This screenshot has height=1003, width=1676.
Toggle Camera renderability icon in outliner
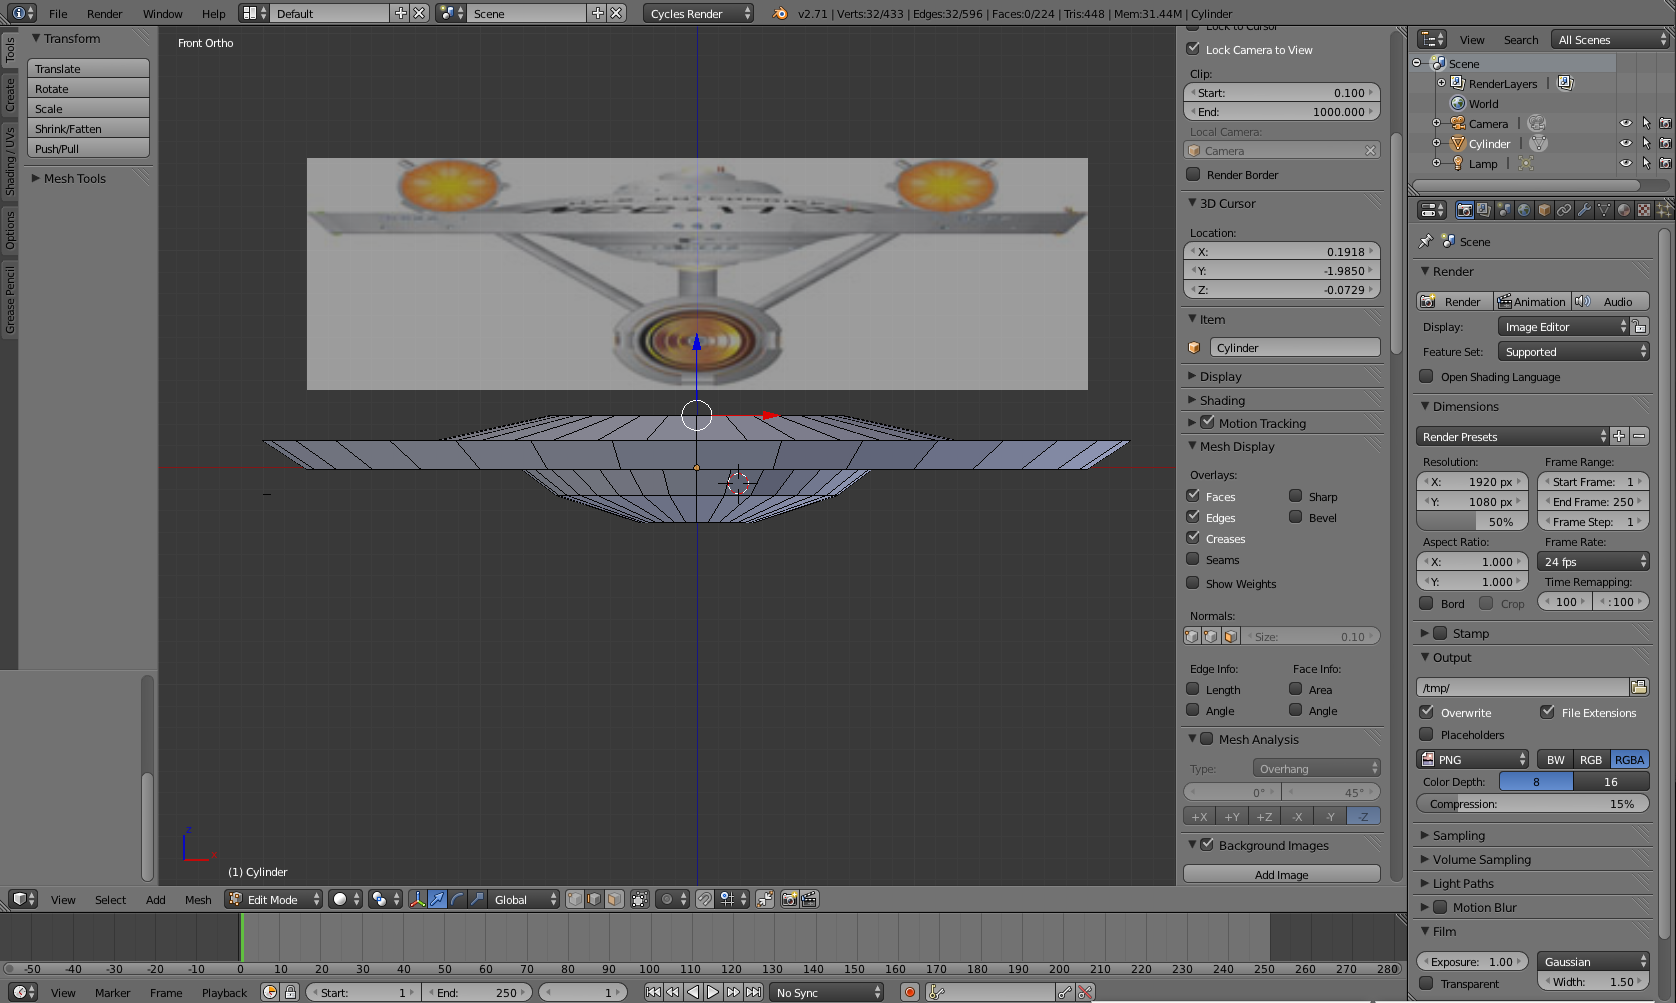(1665, 124)
